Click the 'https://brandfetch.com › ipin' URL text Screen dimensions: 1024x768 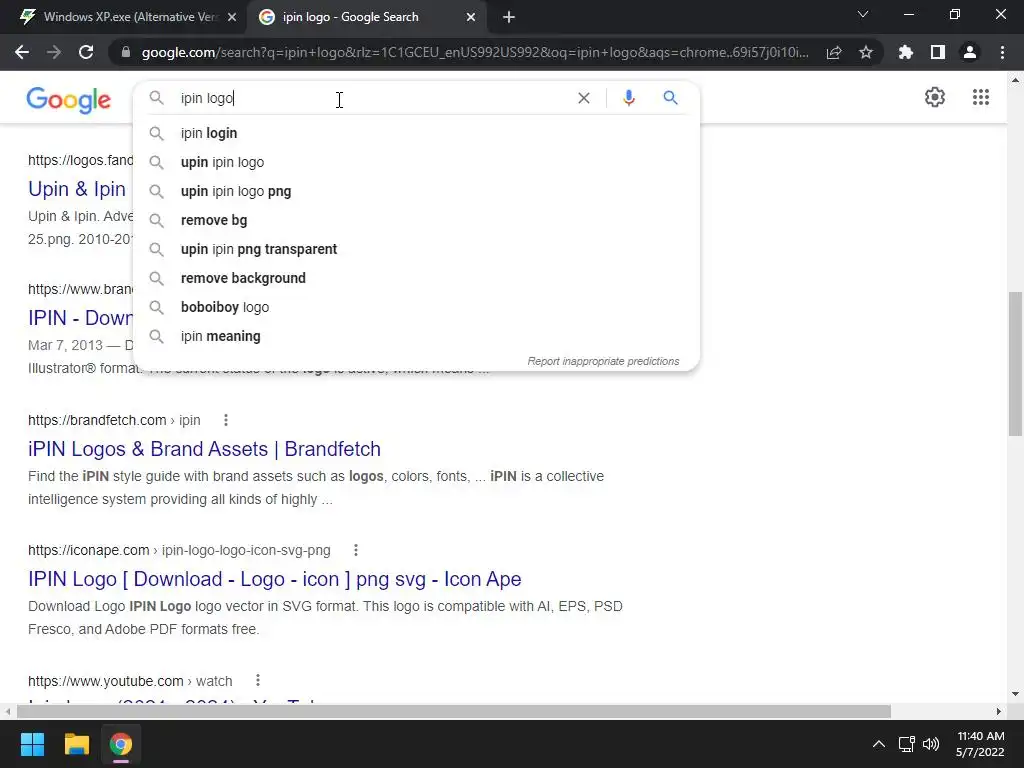pos(114,420)
